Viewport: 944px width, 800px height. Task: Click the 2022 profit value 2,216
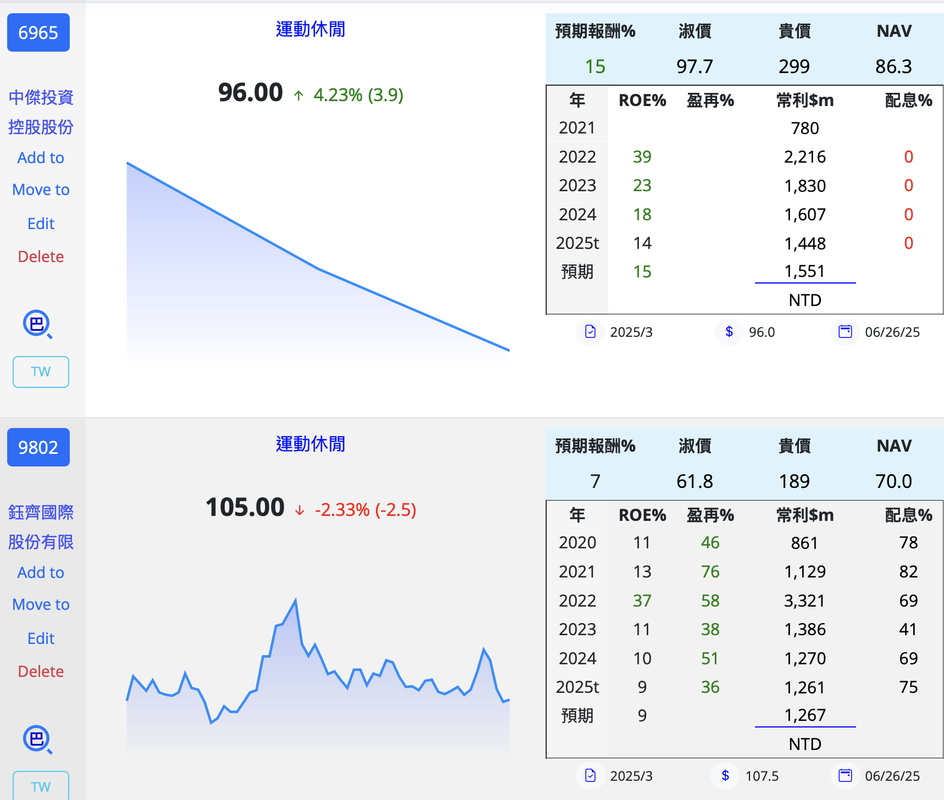click(x=805, y=157)
